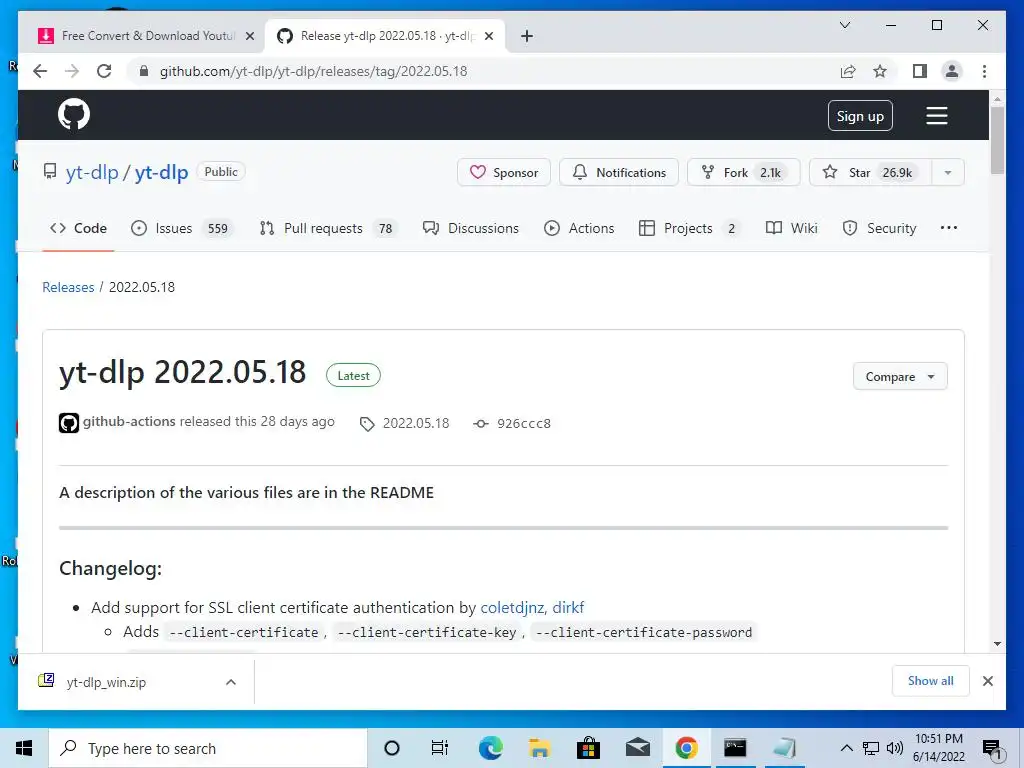Close the Release yt-dlp tab
The image size is (1024, 768).
coord(489,36)
